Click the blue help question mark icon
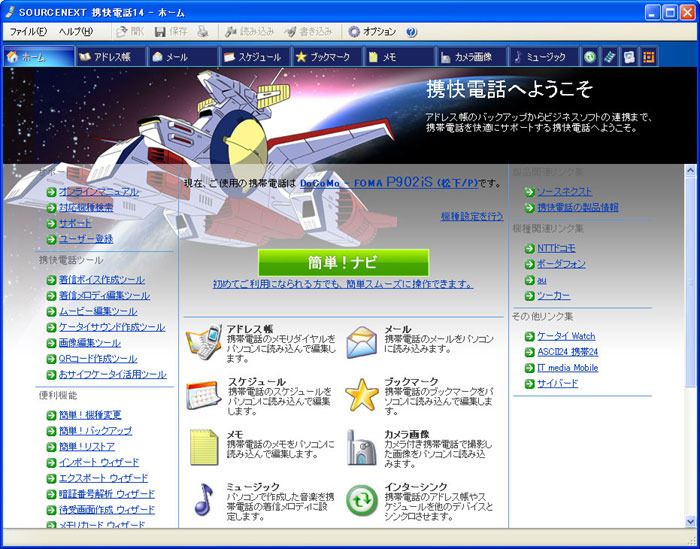The height and width of the screenshot is (549, 700). click(x=412, y=32)
